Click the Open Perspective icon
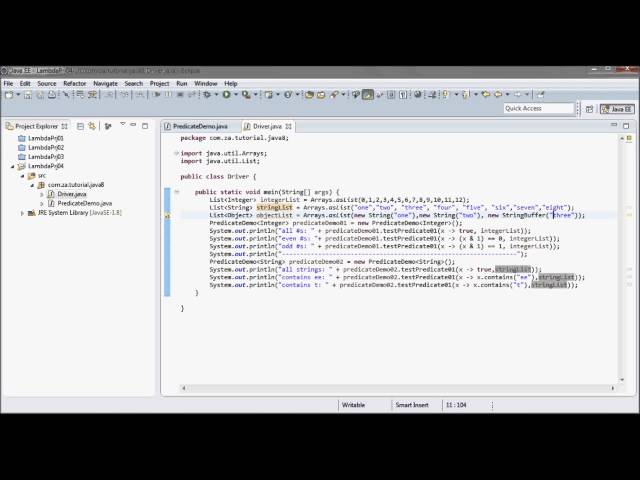 pos(589,109)
